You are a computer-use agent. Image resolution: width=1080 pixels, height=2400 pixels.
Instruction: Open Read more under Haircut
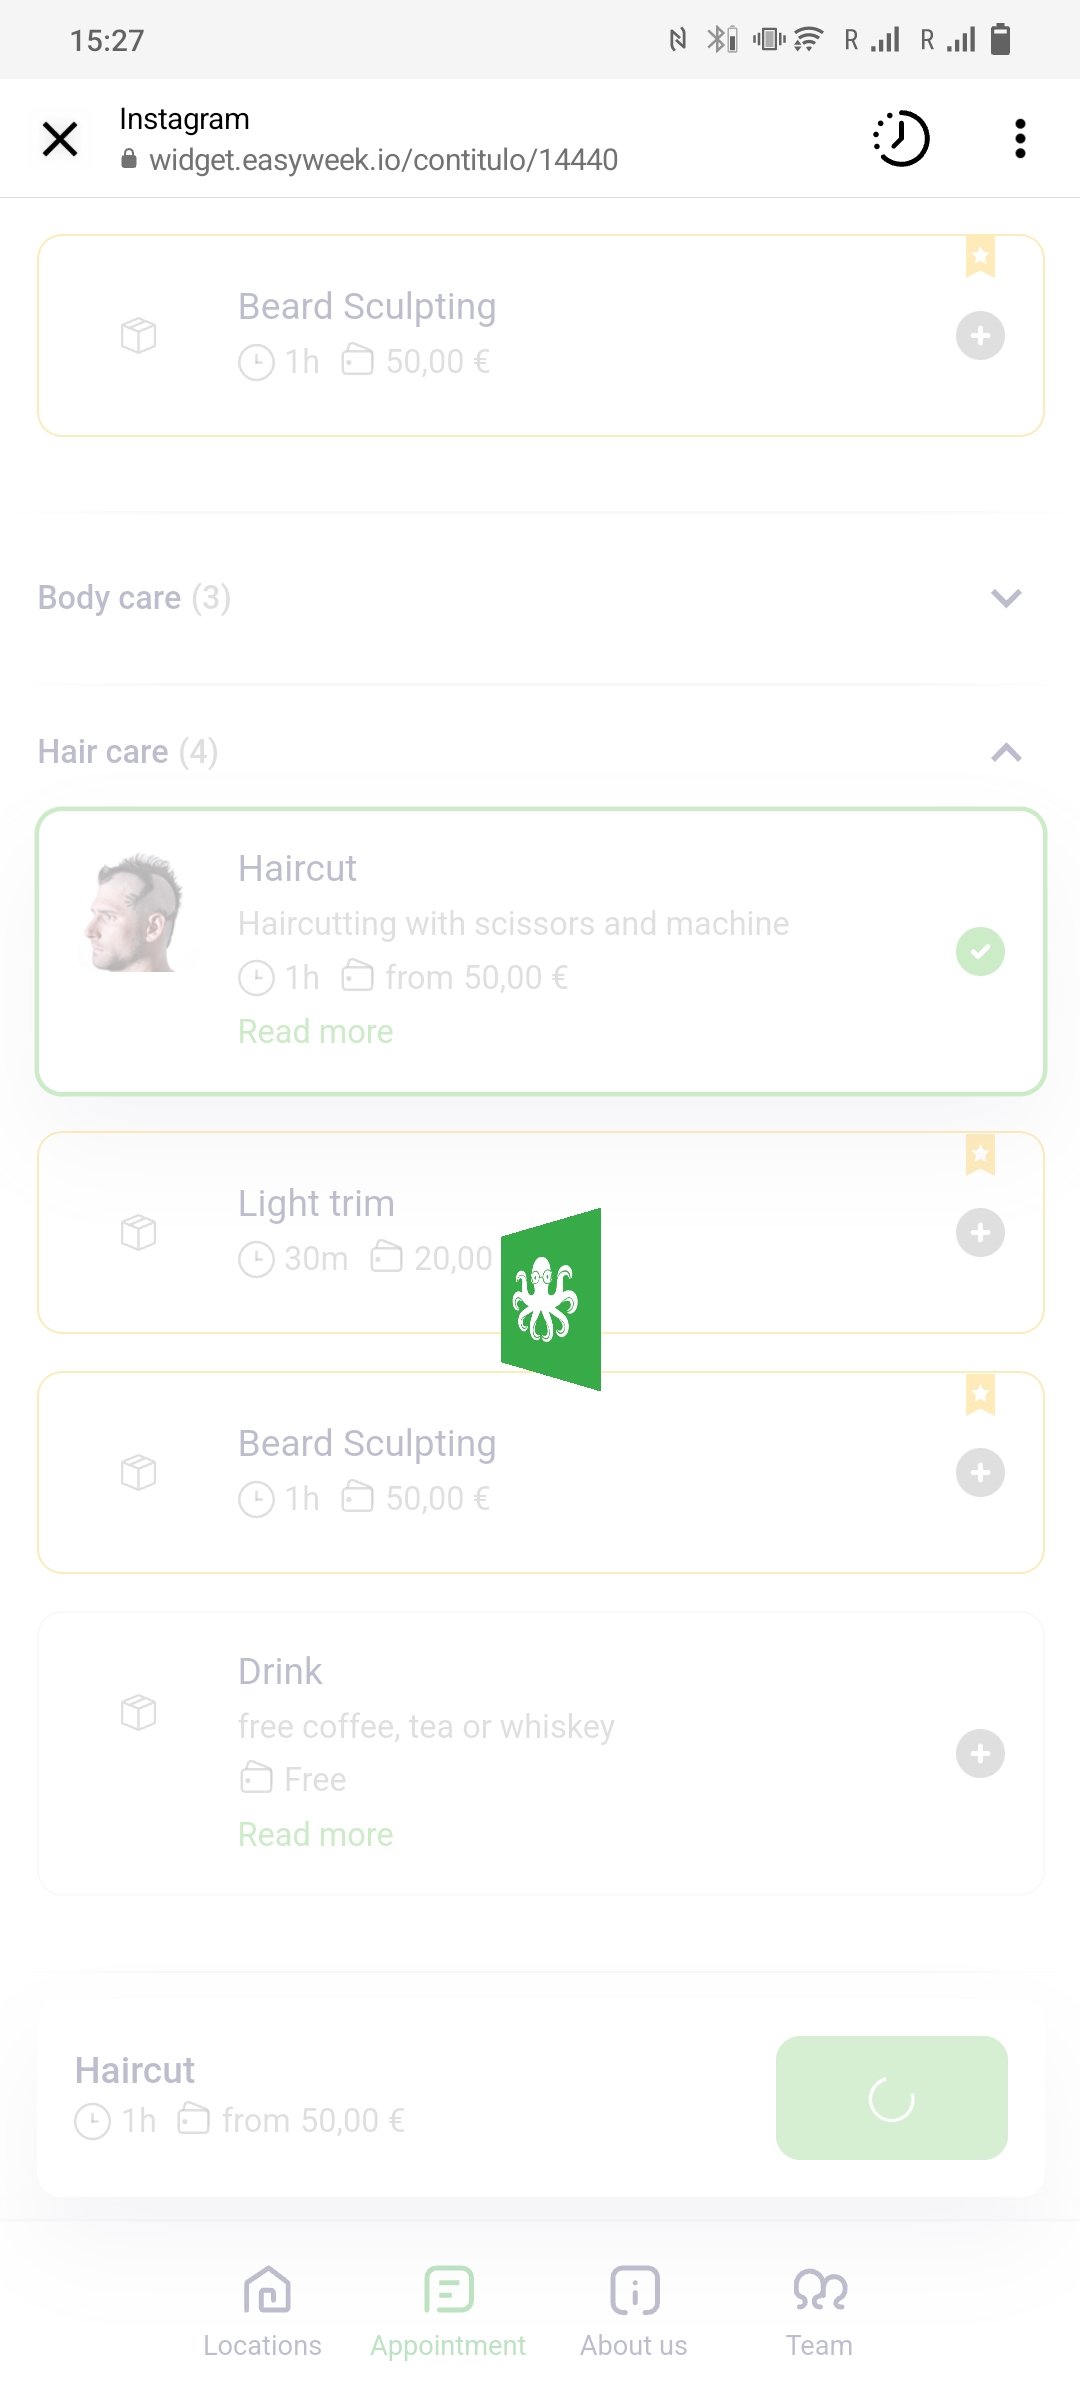[x=316, y=1031]
